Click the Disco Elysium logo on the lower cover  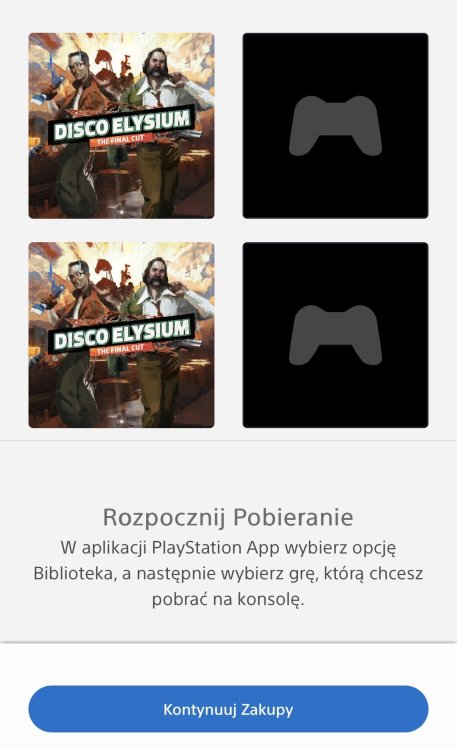point(122,334)
